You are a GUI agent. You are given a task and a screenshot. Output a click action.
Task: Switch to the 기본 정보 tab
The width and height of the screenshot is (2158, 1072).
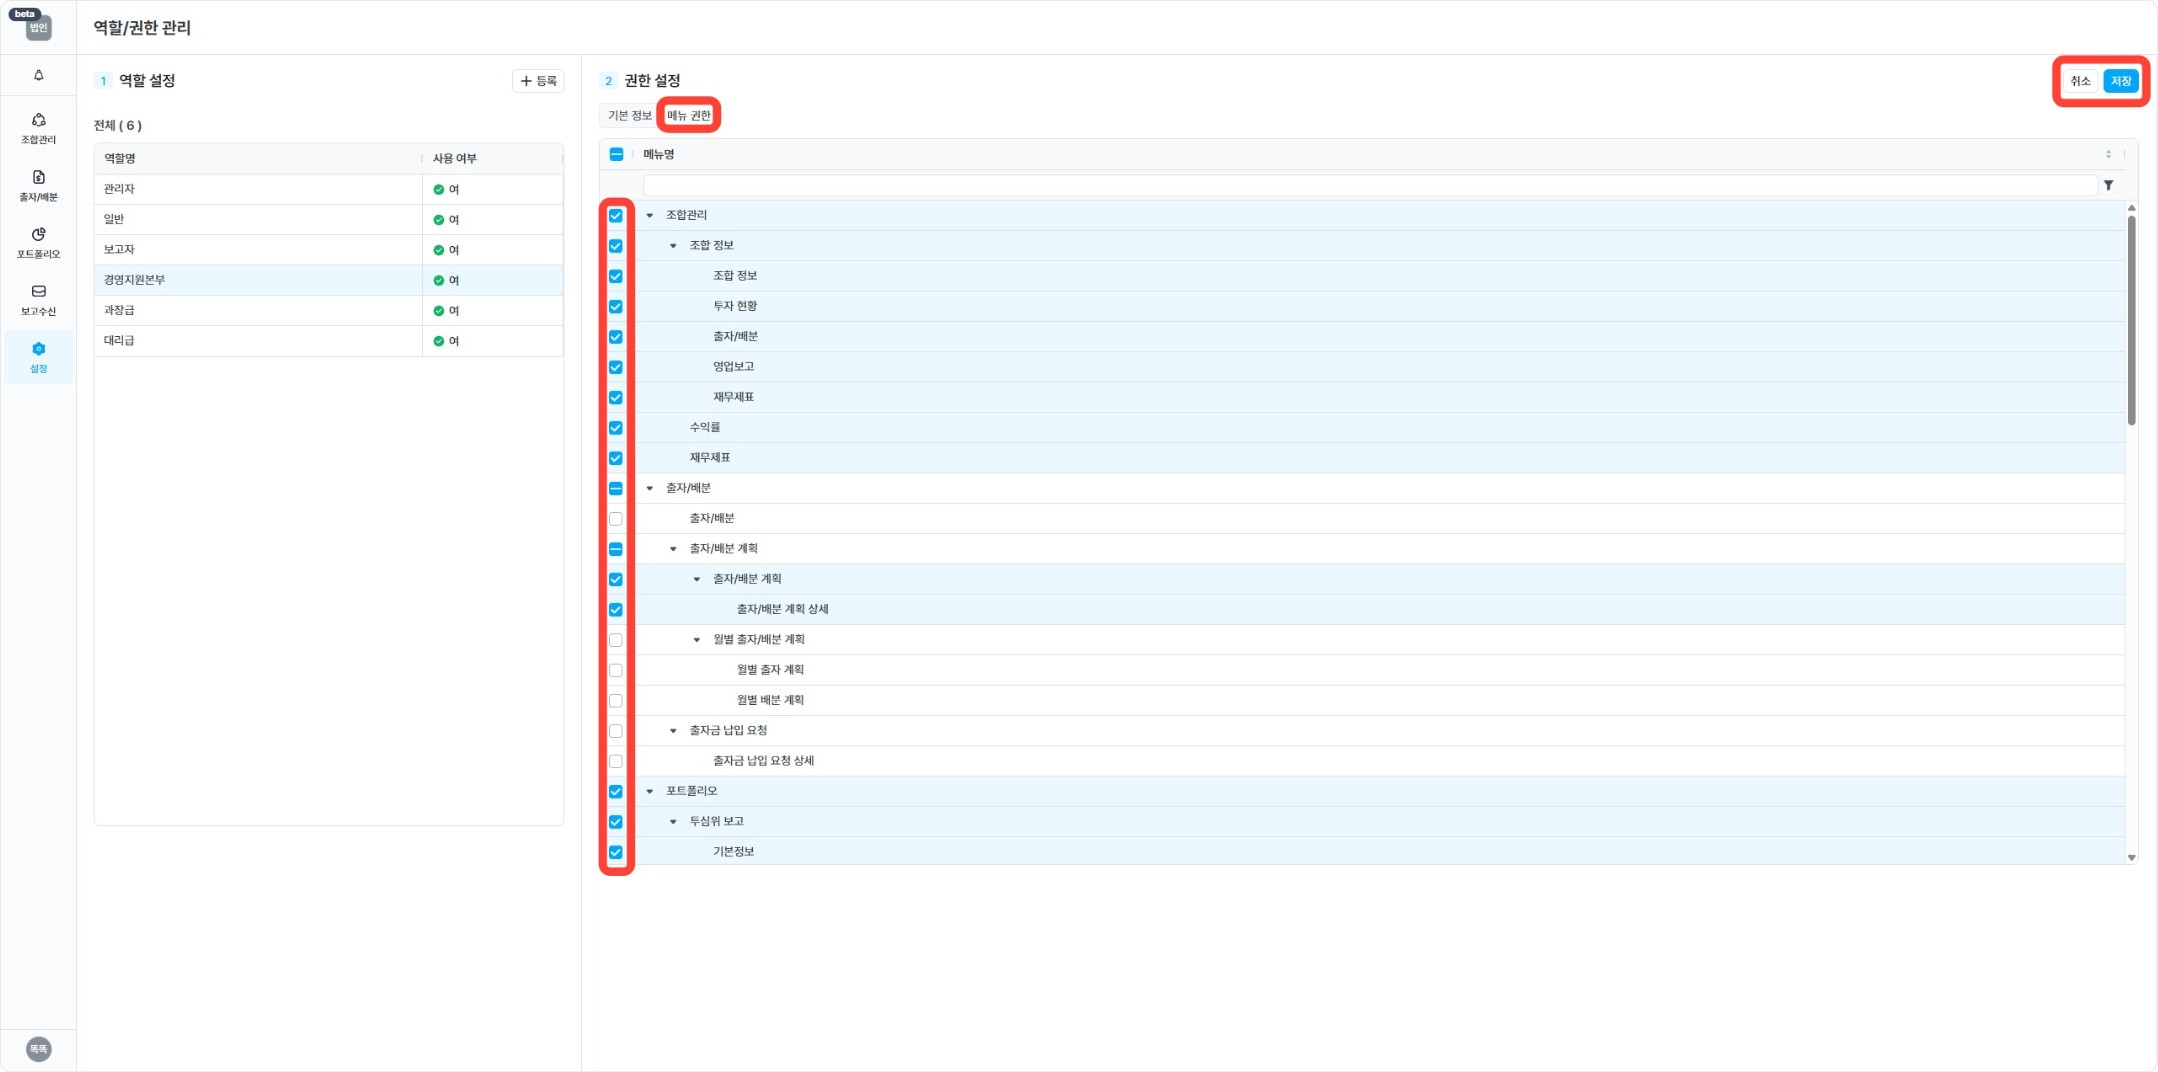[629, 116]
